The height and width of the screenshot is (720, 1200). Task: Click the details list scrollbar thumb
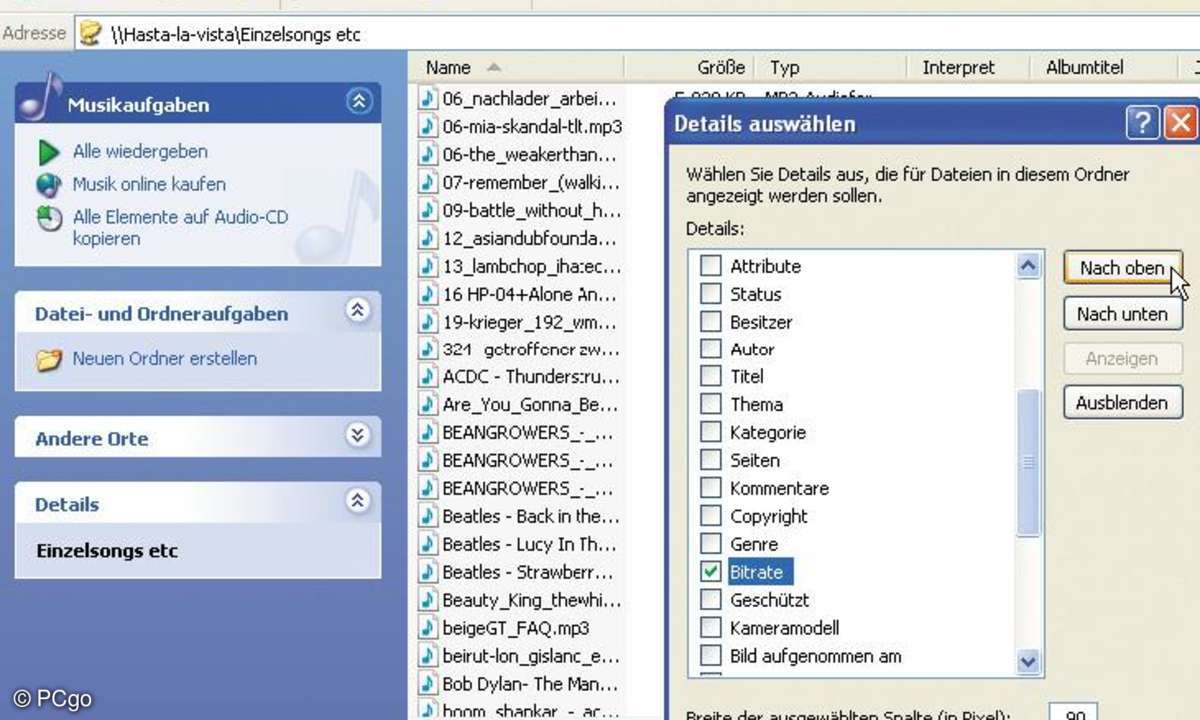pyautogui.click(x=1028, y=461)
